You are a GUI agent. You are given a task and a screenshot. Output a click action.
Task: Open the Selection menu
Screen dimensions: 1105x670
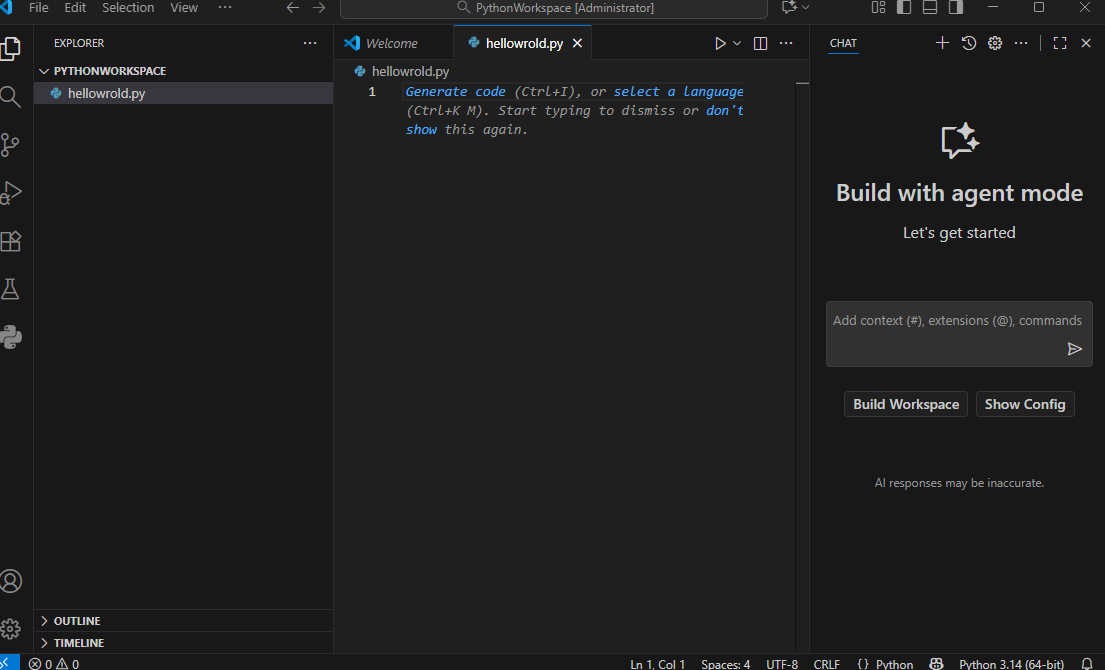click(128, 8)
